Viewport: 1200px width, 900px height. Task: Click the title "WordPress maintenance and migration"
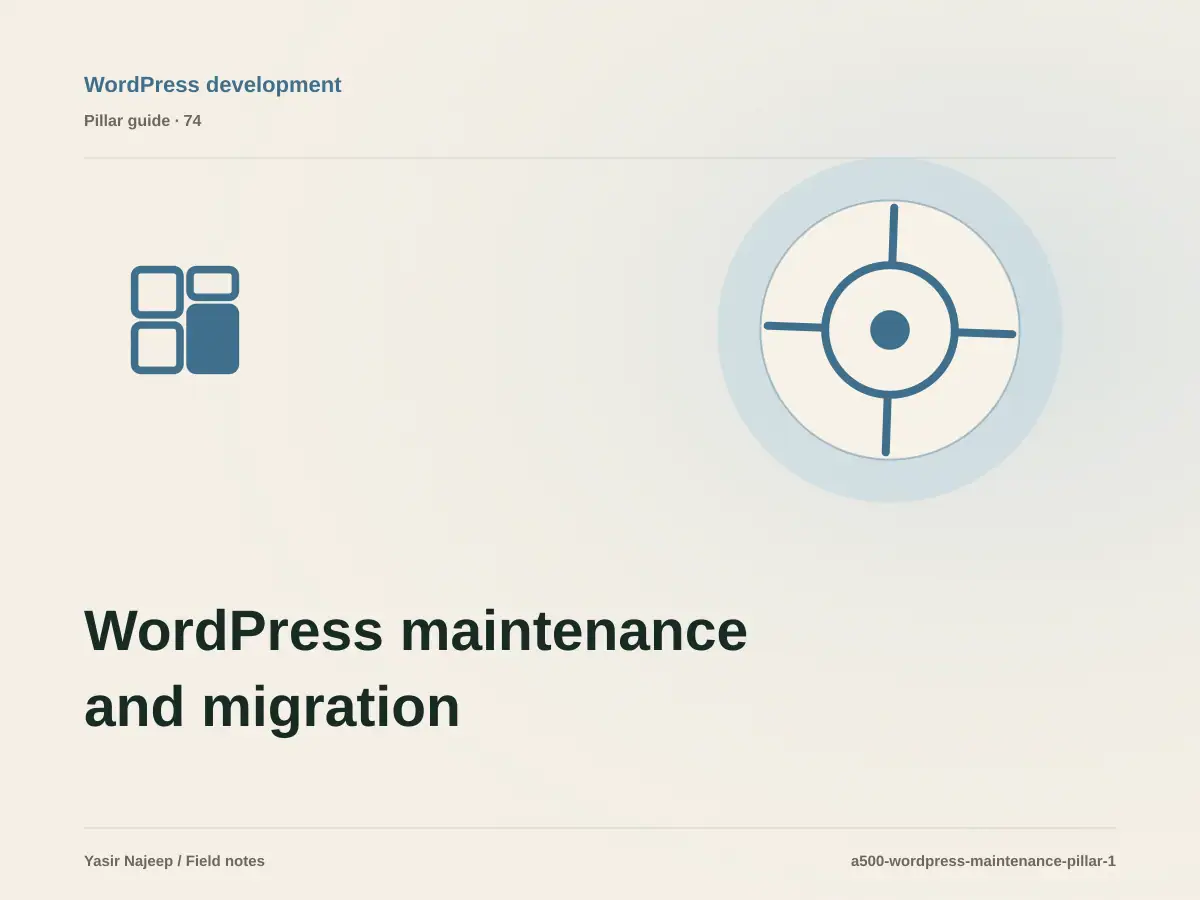pyautogui.click(x=416, y=669)
